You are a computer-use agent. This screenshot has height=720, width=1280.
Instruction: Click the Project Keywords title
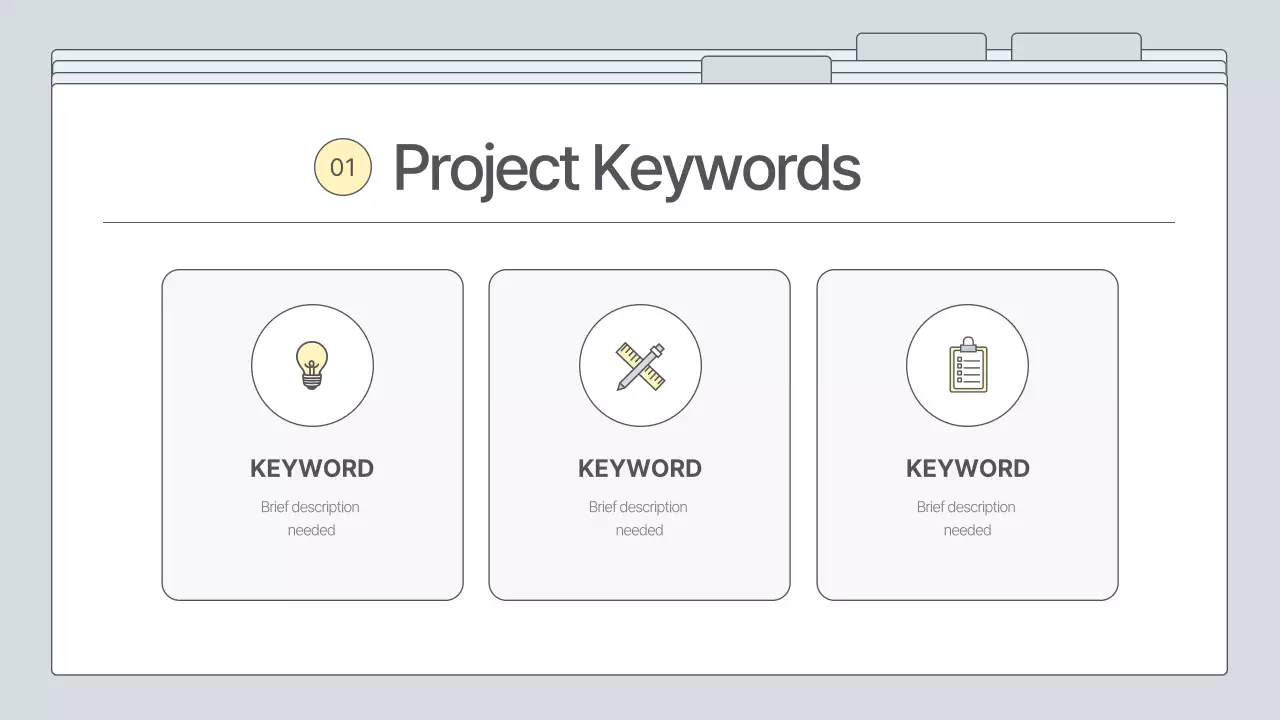tap(628, 167)
